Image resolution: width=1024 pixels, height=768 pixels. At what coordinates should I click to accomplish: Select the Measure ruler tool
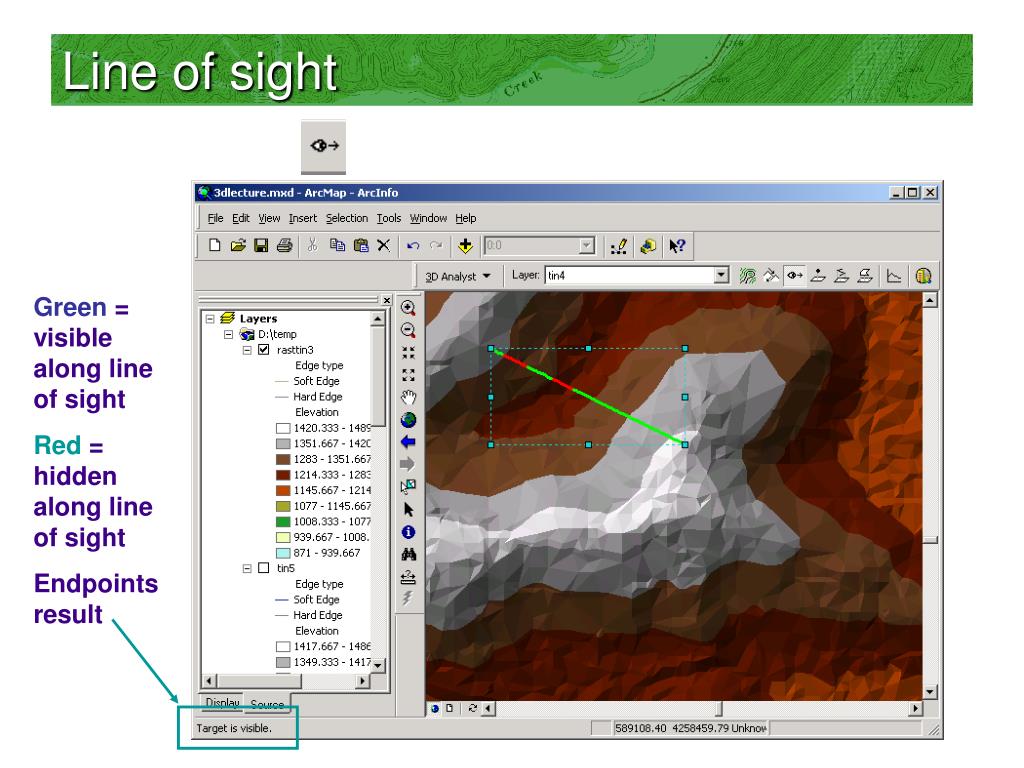(x=408, y=577)
